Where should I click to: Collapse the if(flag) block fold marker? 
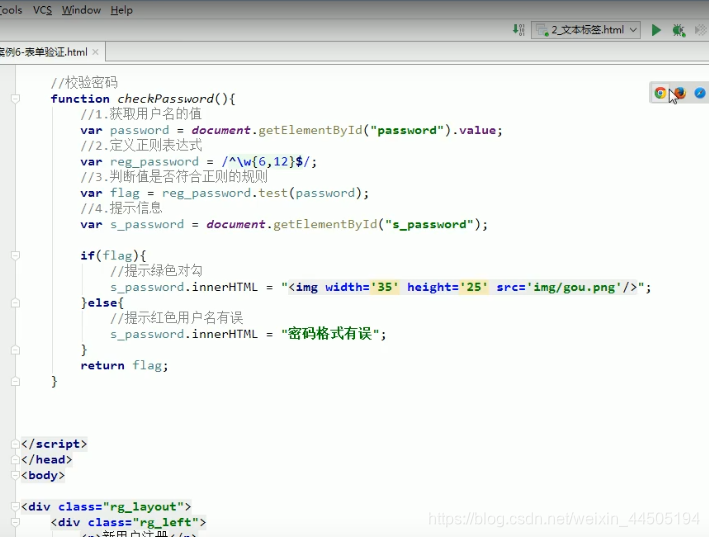coord(15,255)
